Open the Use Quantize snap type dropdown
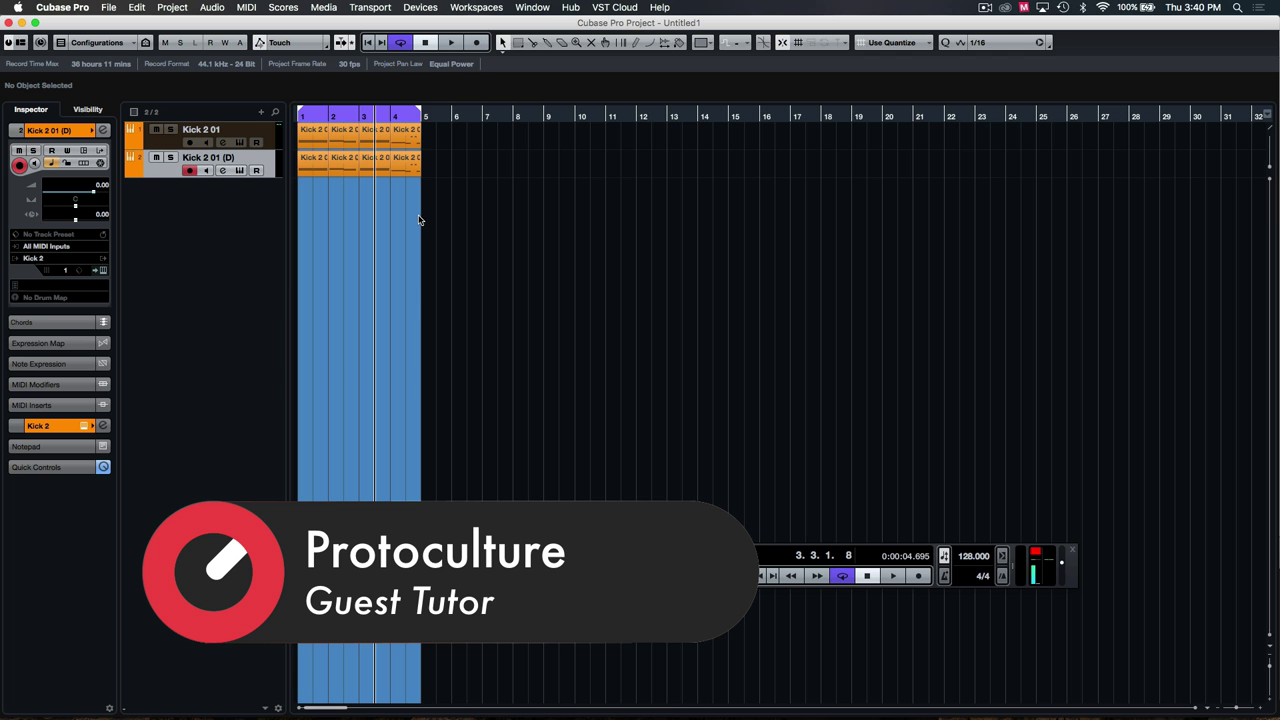The height and width of the screenshot is (720, 1280). coord(894,43)
